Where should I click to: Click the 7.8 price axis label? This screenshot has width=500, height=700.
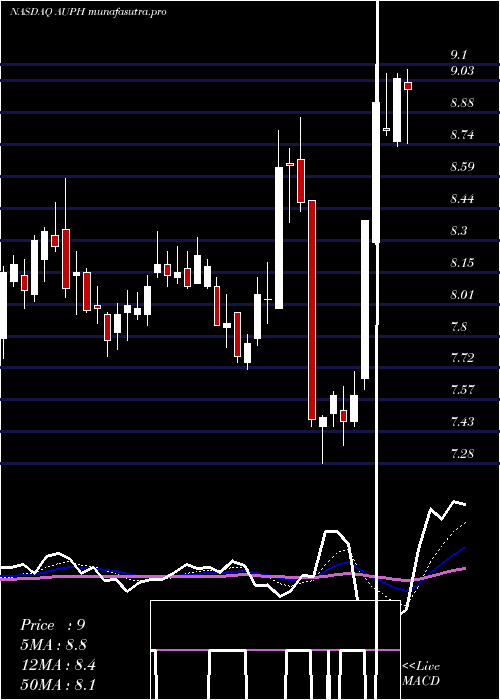[458, 326]
